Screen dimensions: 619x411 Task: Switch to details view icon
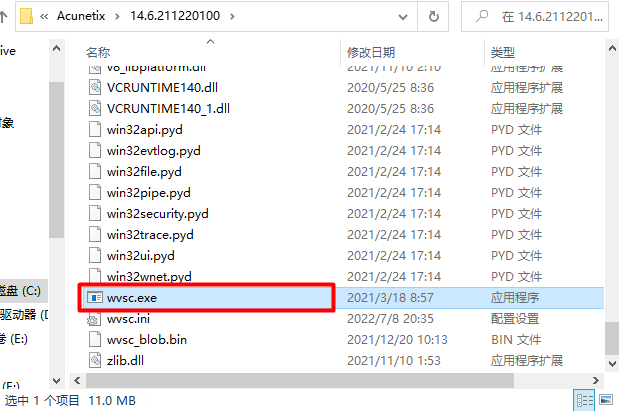point(585,400)
